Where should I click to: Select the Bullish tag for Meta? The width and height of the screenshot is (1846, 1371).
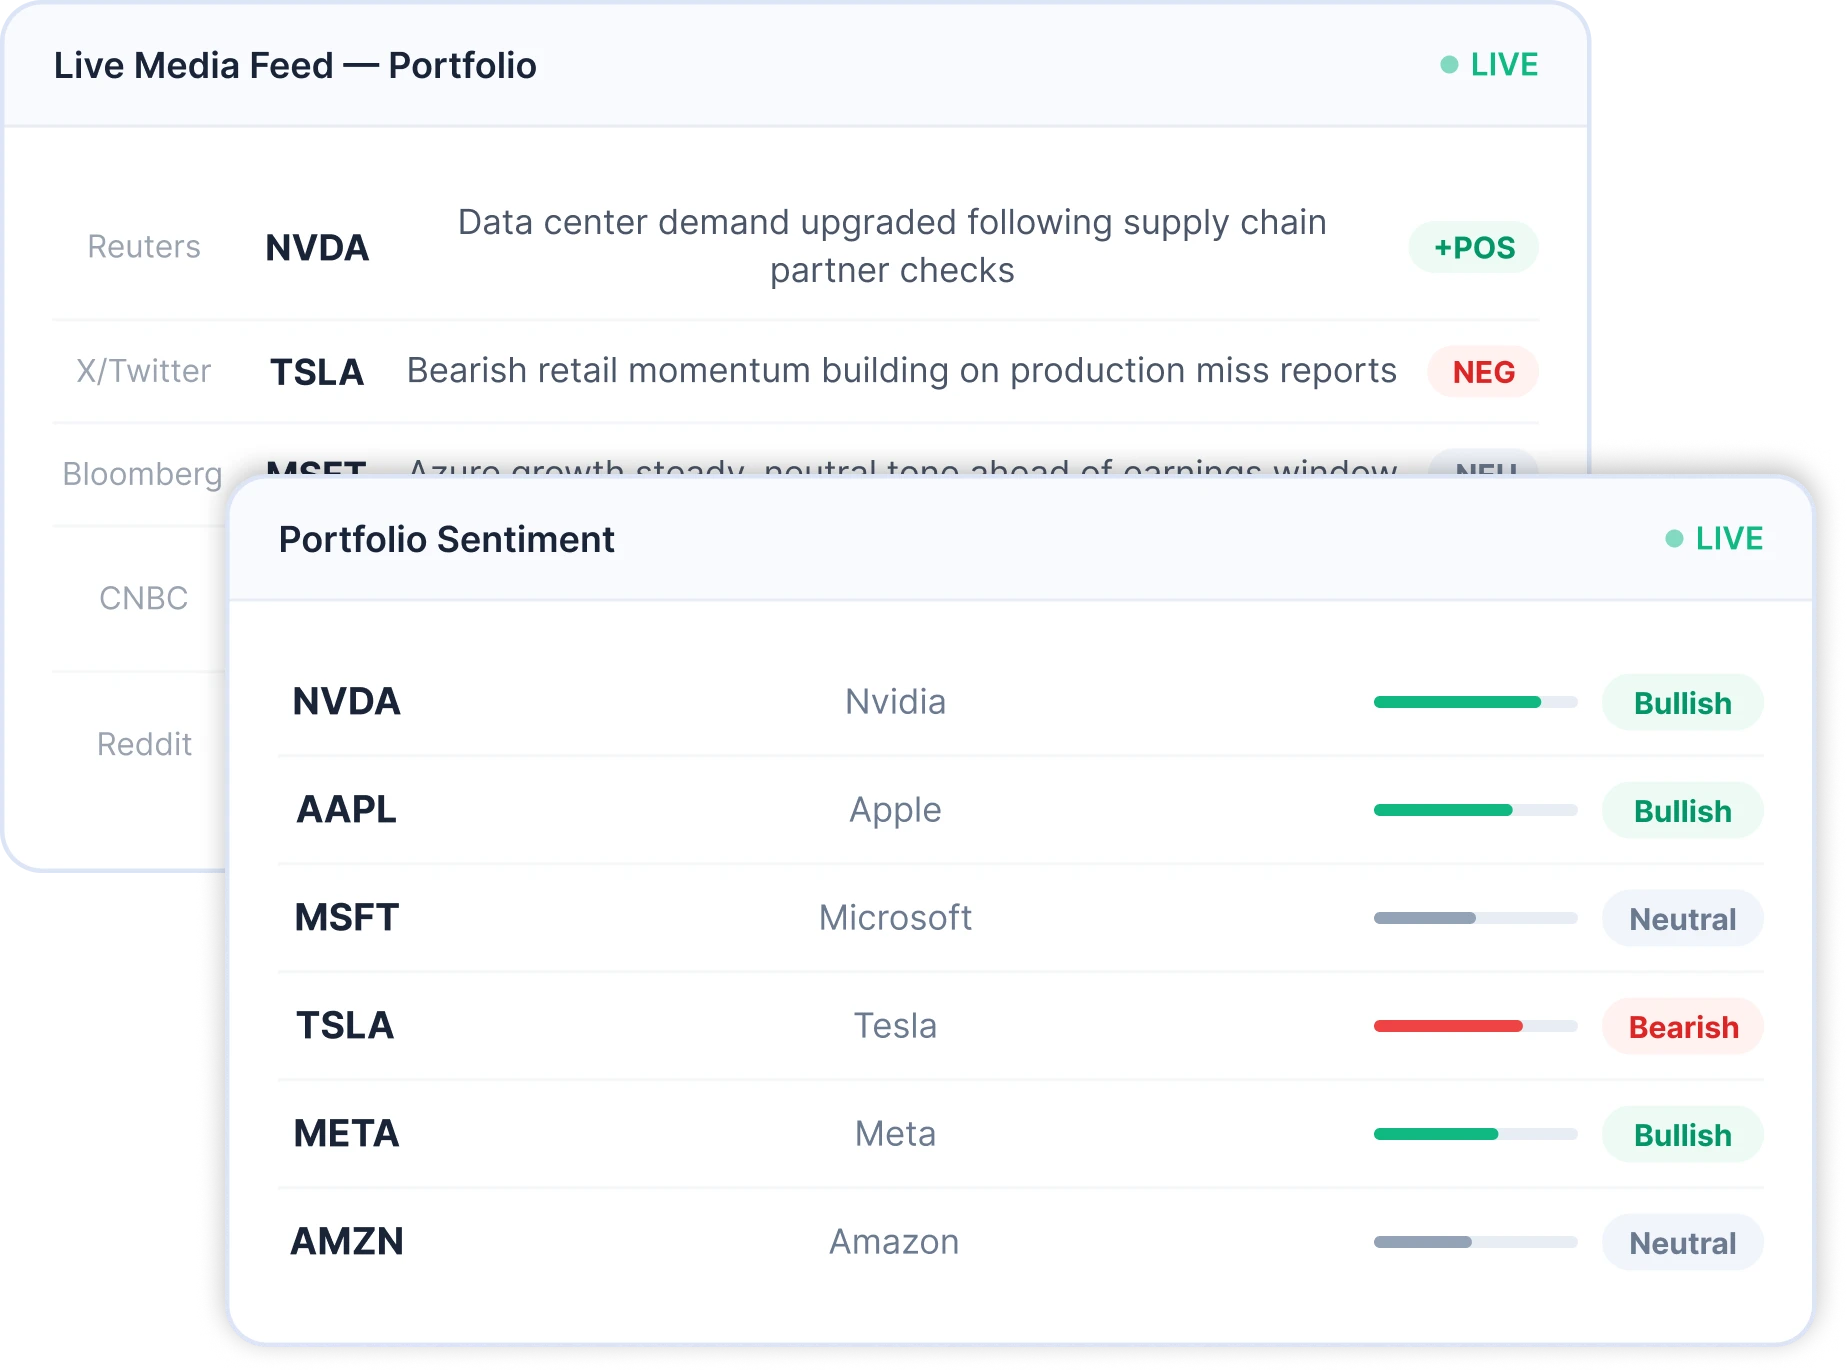click(1682, 1135)
